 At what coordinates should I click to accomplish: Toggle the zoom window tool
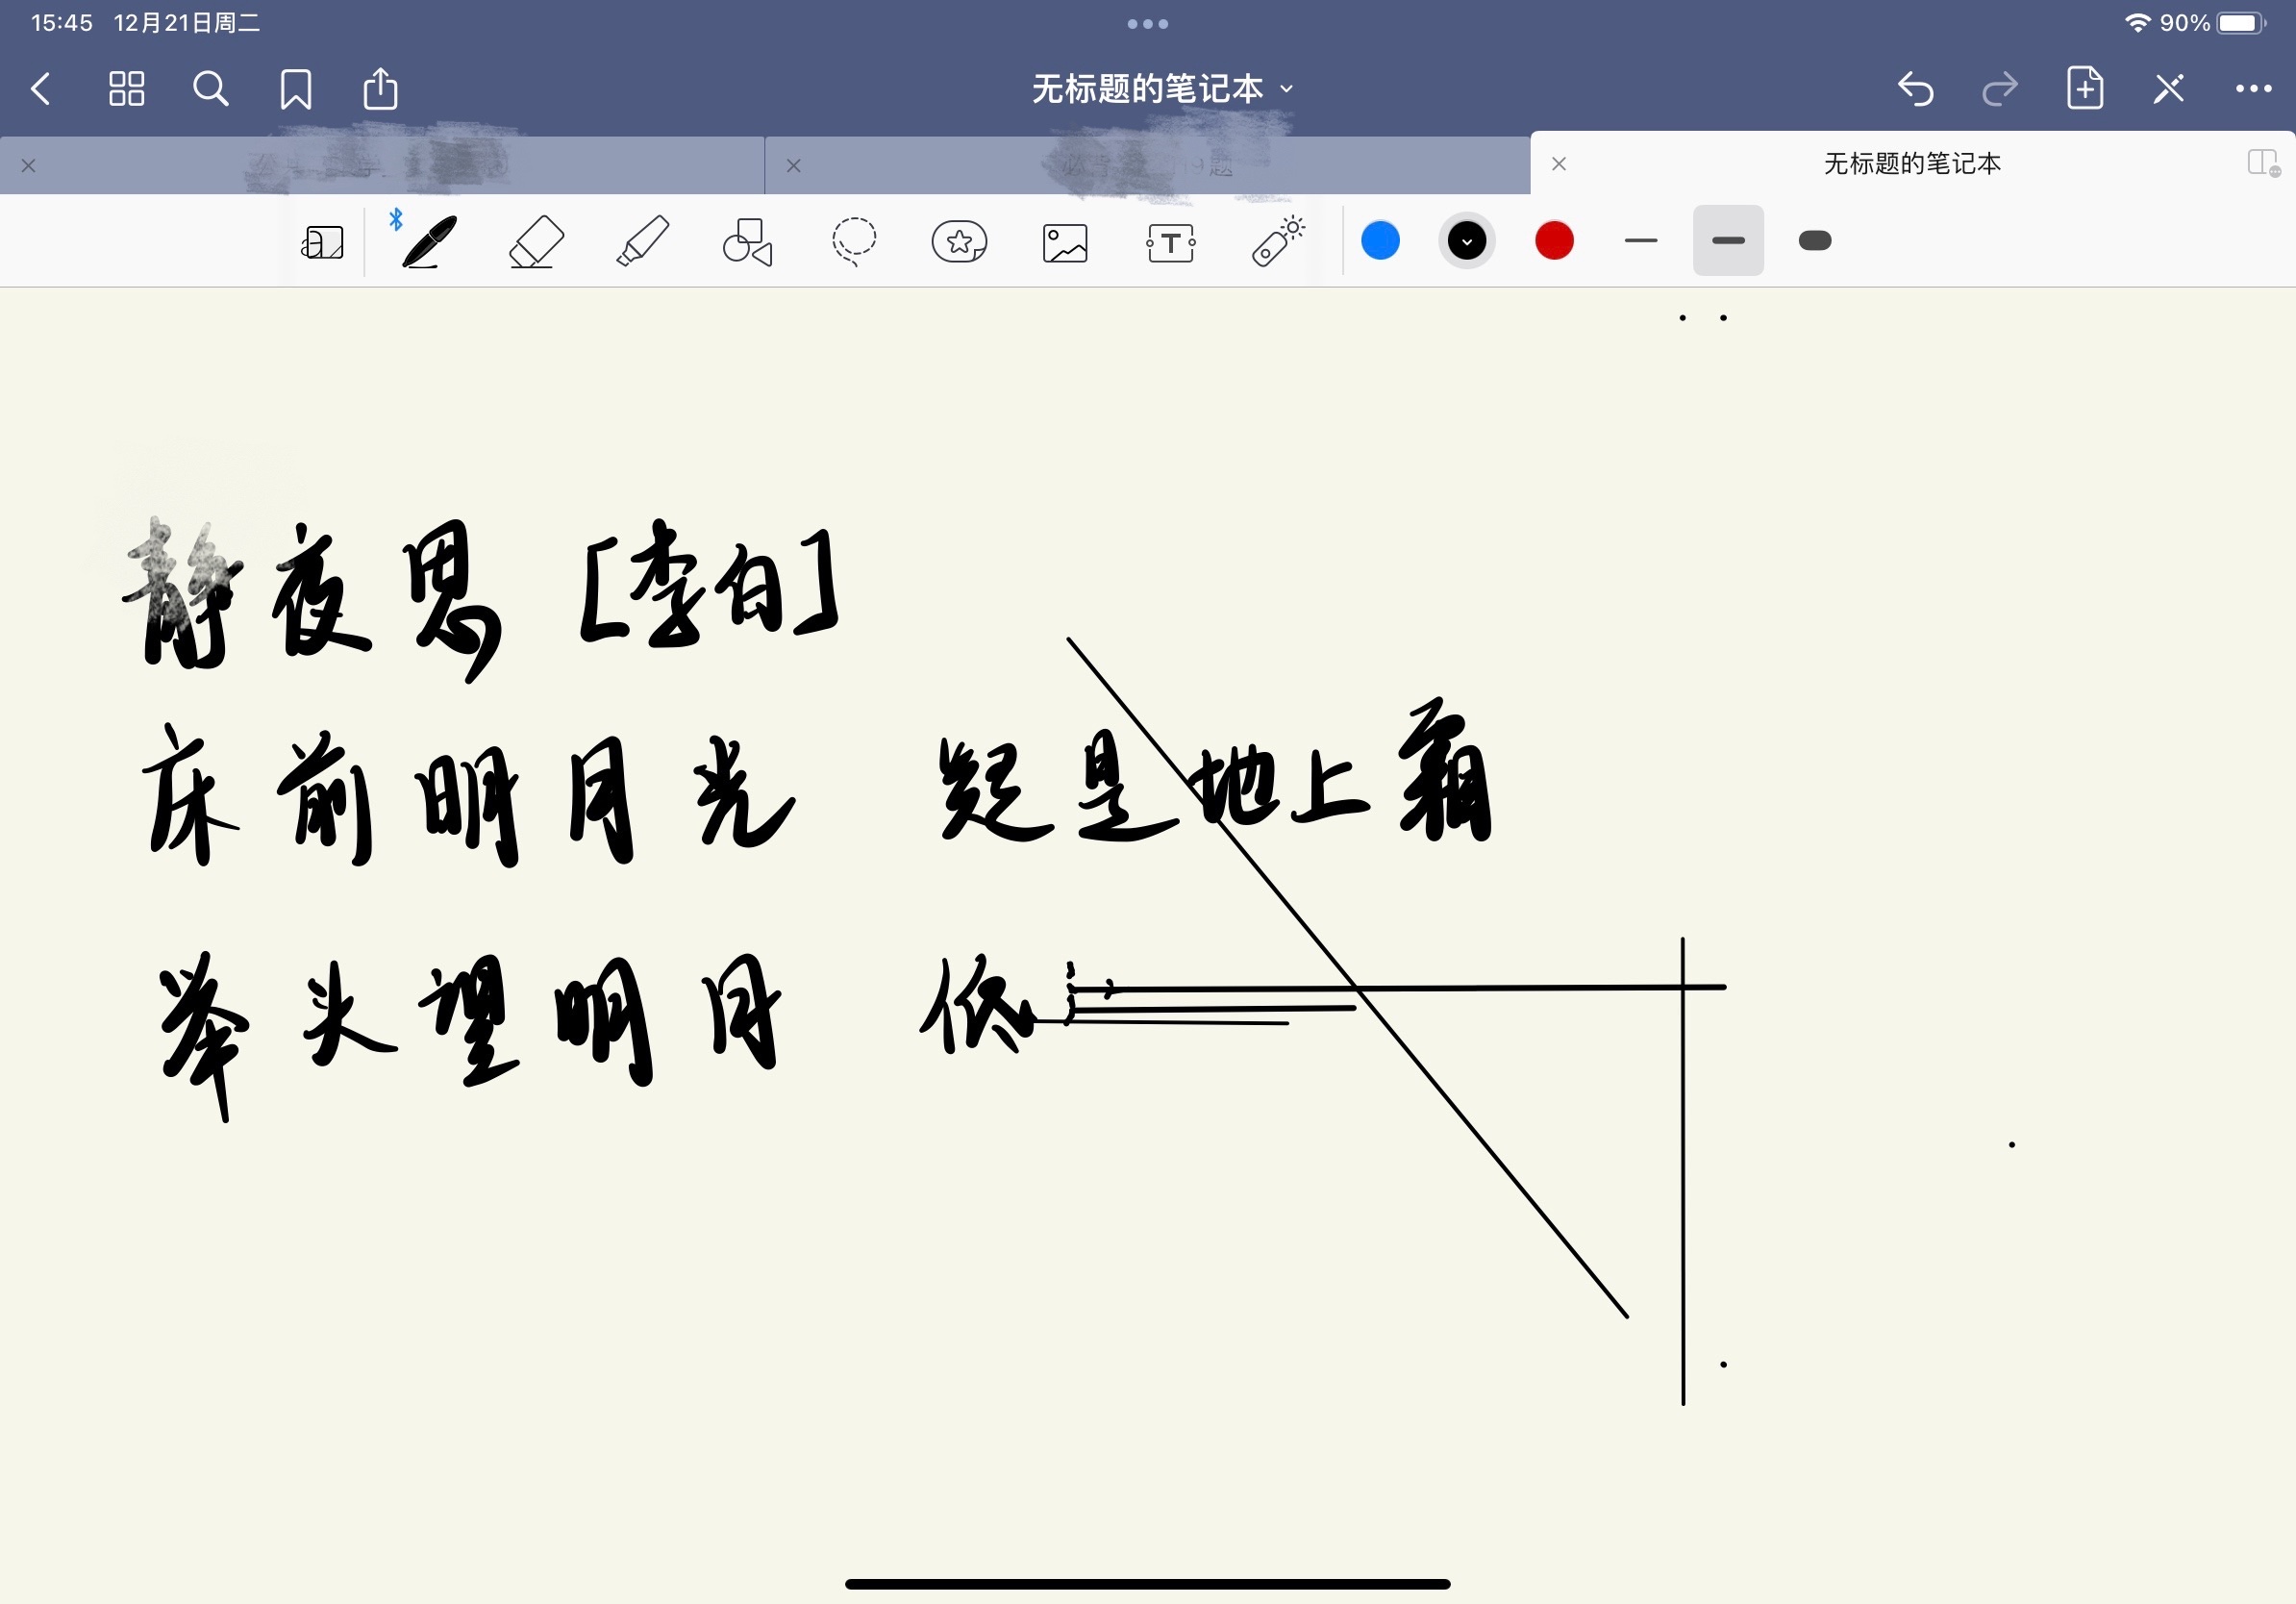pyautogui.click(x=323, y=243)
